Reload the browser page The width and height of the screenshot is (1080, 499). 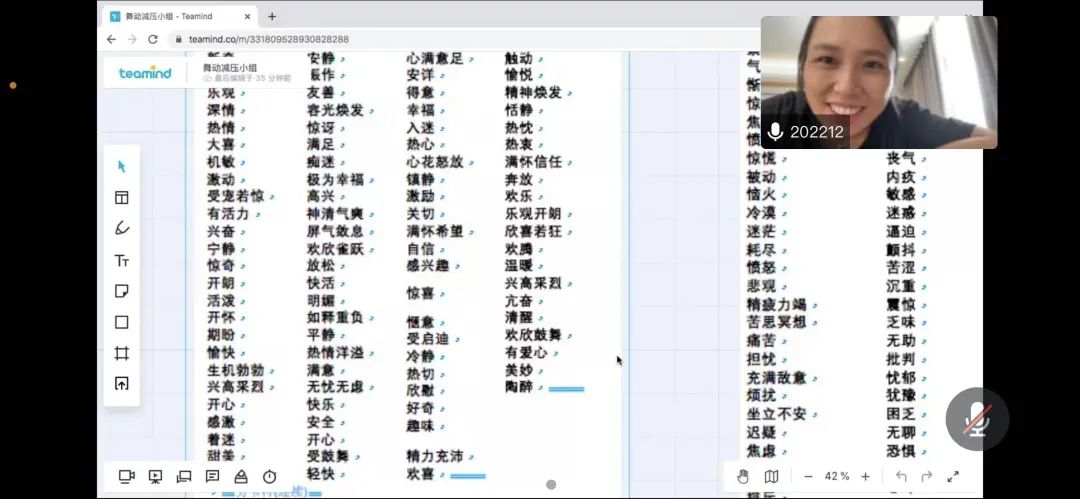(x=153, y=39)
